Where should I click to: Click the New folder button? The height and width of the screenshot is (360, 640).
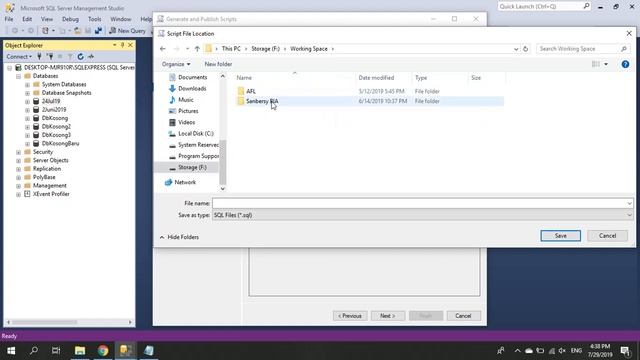218,64
